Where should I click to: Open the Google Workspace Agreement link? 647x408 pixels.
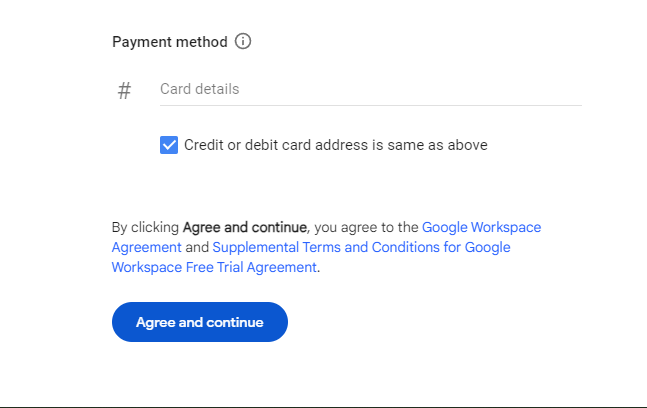click(481, 227)
